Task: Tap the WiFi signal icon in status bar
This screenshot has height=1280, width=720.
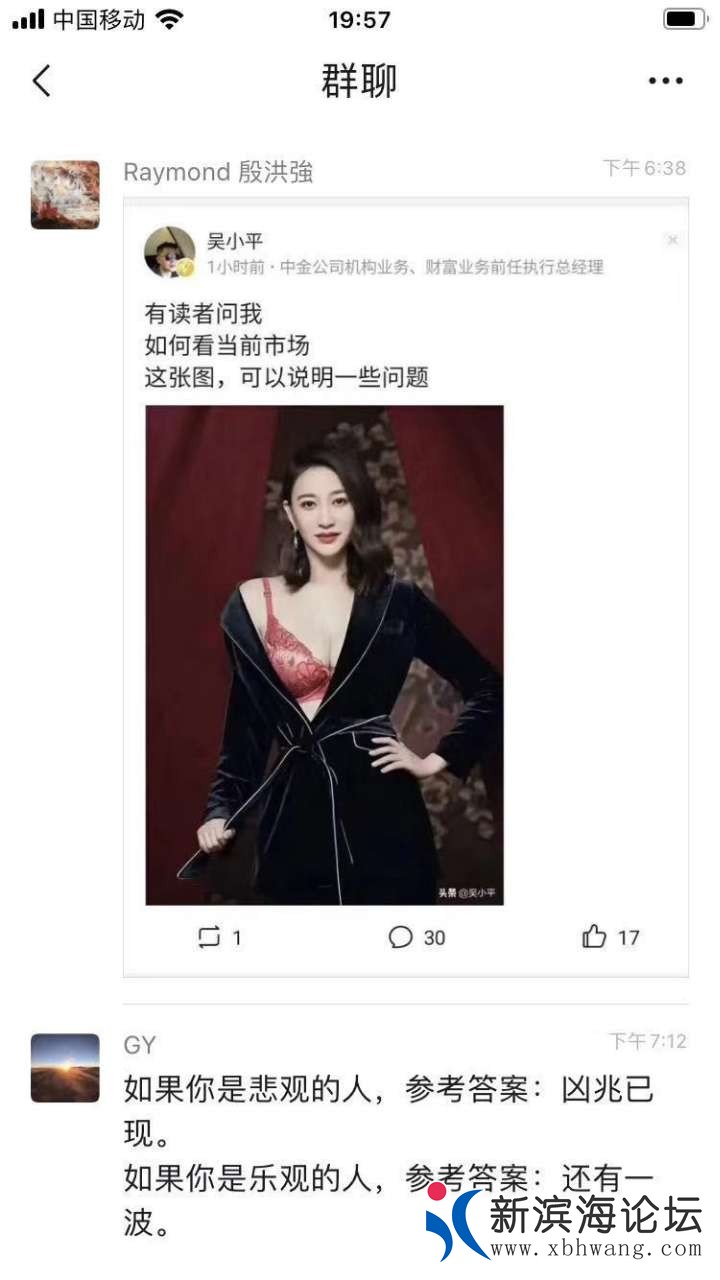Action: pyautogui.click(x=170, y=19)
